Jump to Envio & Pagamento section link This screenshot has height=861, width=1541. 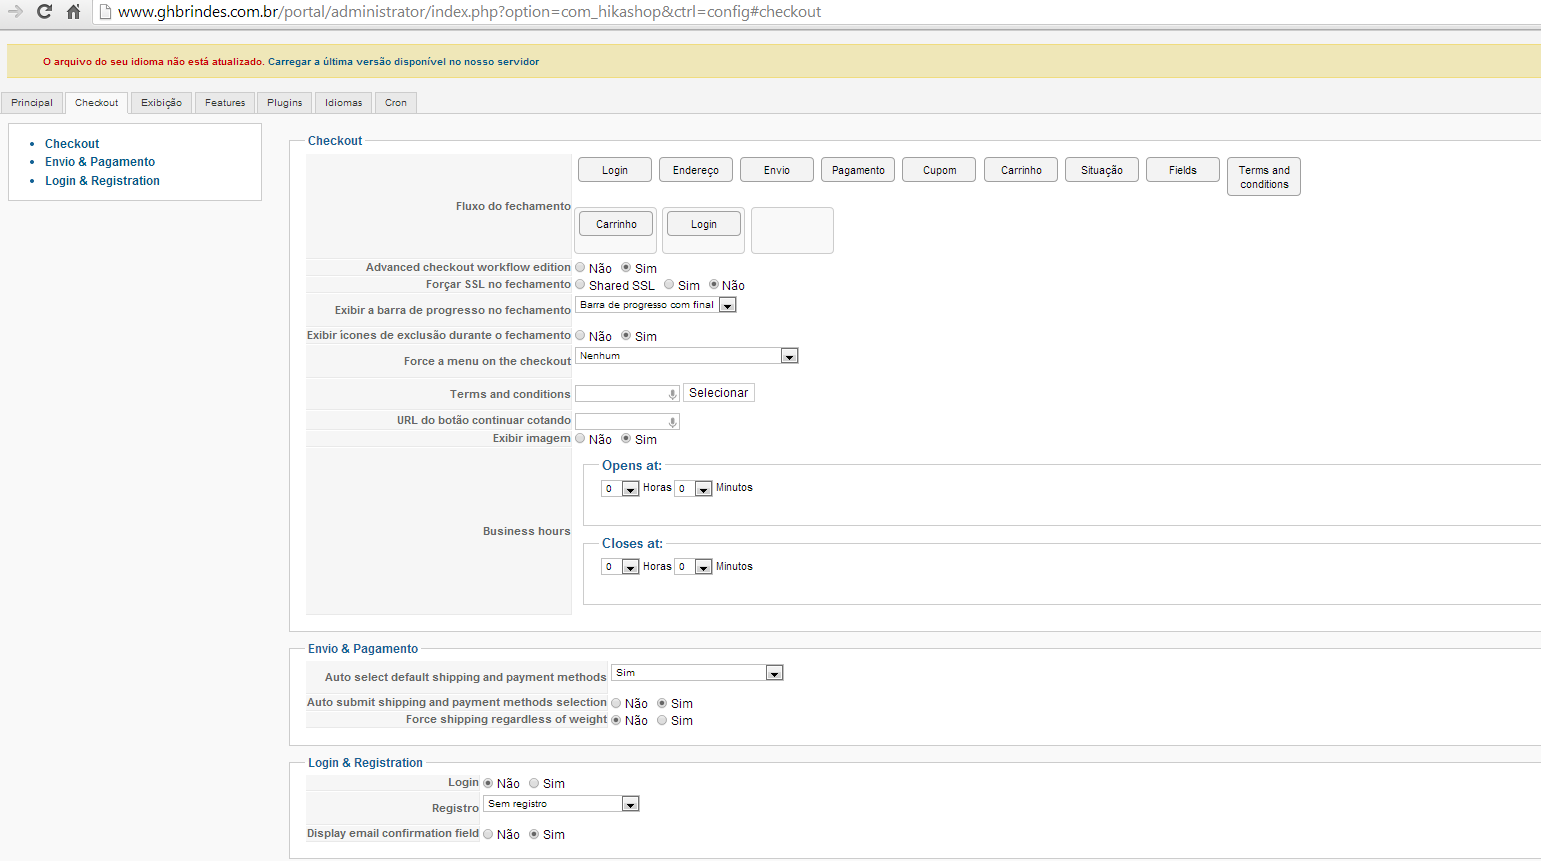100,162
